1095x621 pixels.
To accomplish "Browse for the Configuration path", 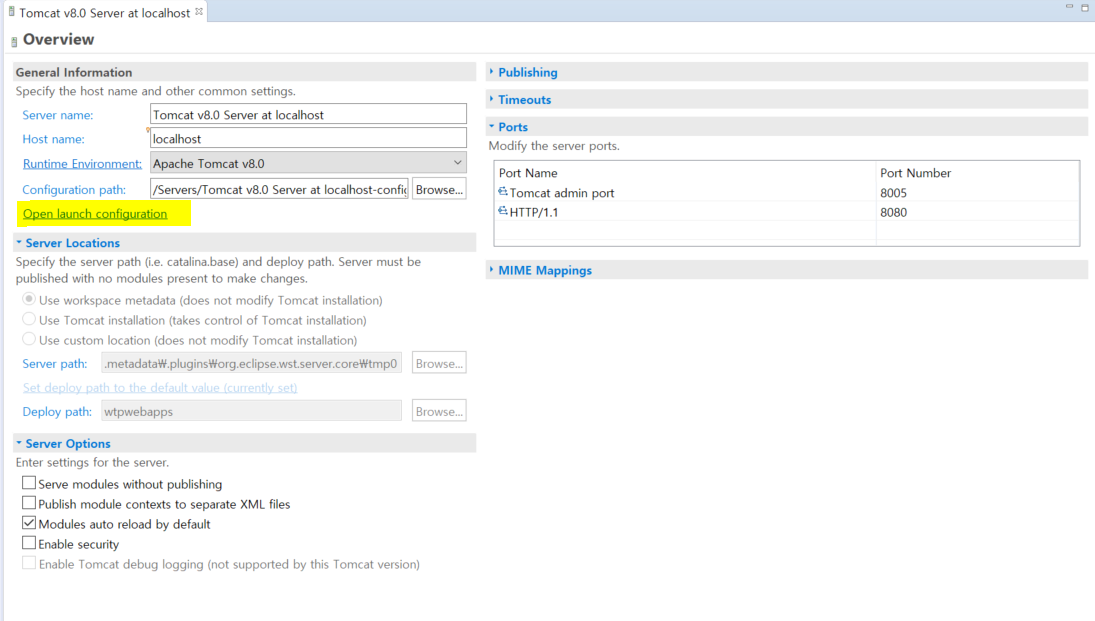I will [439, 189].
